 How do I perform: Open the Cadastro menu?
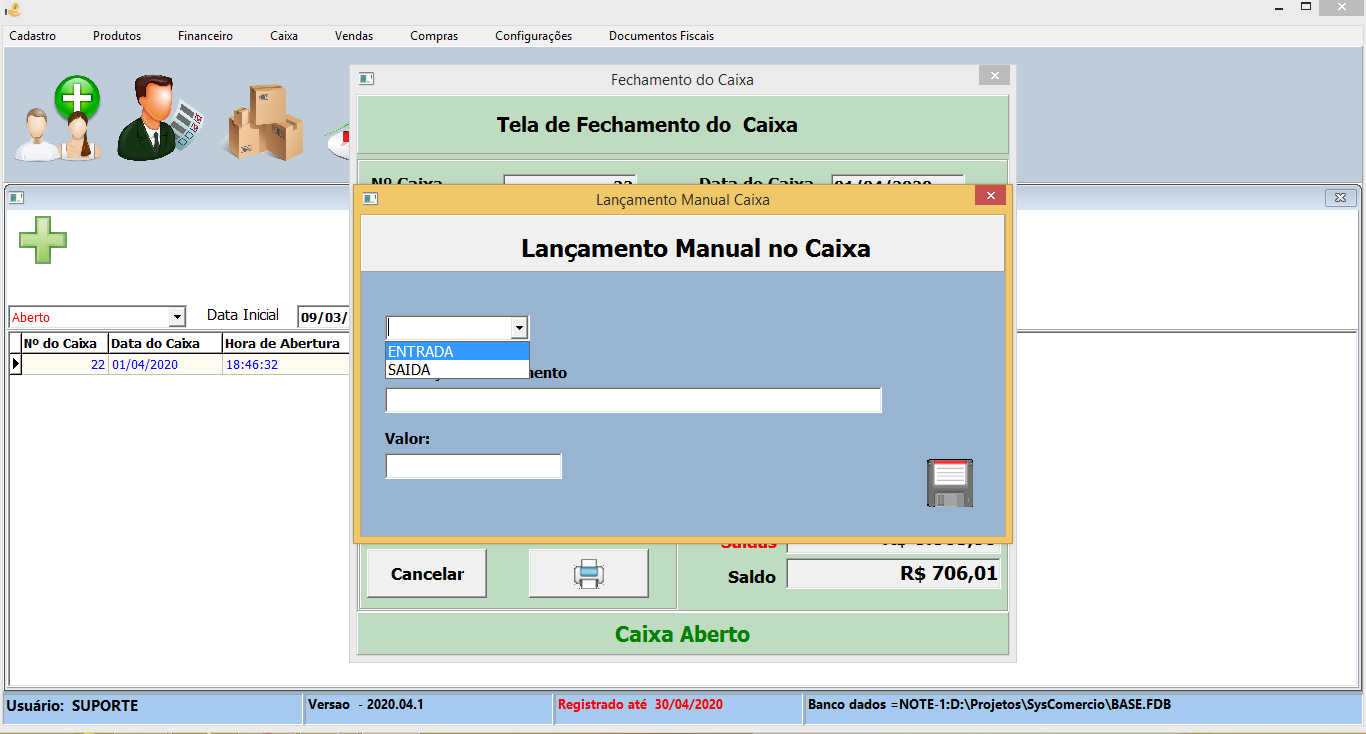click(x=32, y=35)
